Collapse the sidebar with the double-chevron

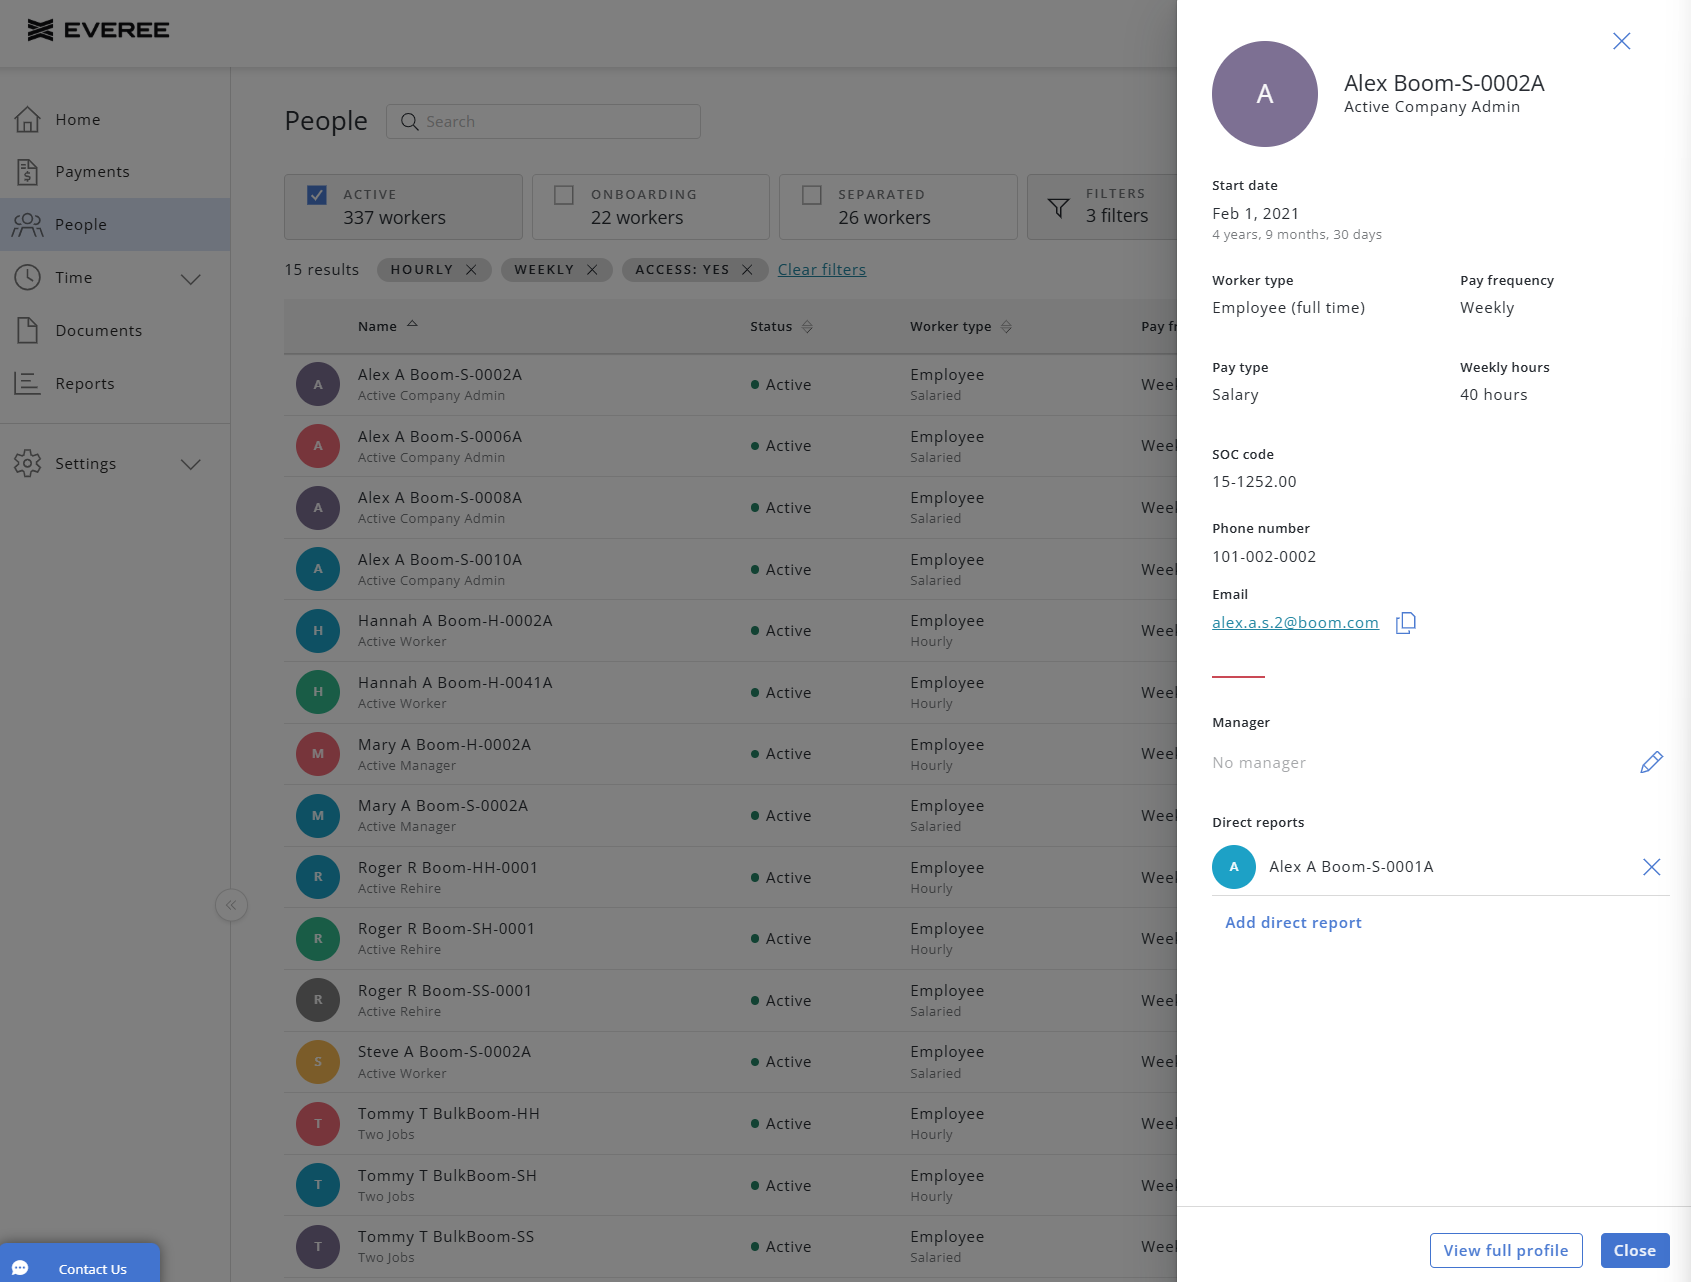[x=231, y=905]
